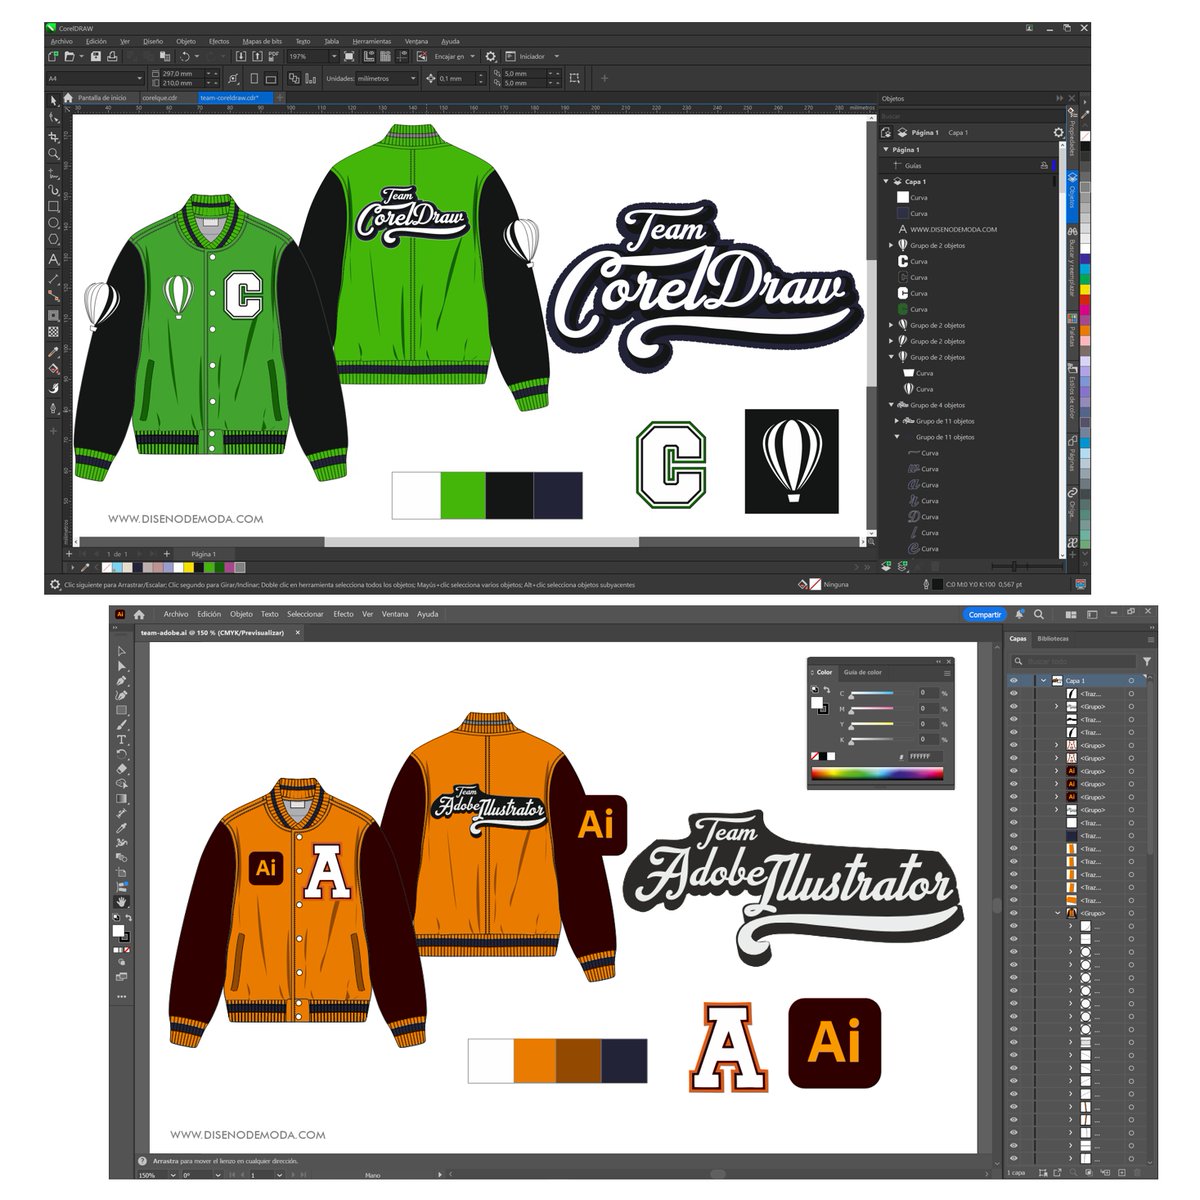This screenshot has width=1200, height=1200.
Task: Select the Paintbrush tool in Illustrator
Action: (124, 723)
